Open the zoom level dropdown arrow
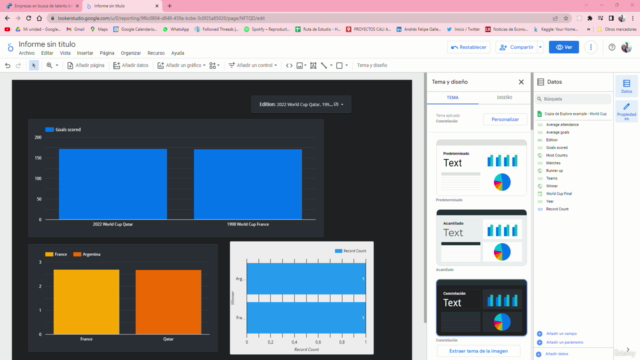The width and height of the screenshot is (640, 360). click(57, 65)
